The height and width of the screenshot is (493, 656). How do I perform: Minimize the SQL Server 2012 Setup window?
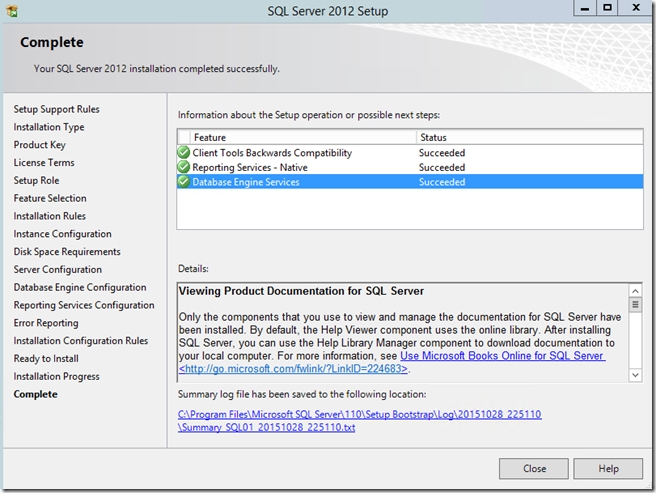point(585,8)
